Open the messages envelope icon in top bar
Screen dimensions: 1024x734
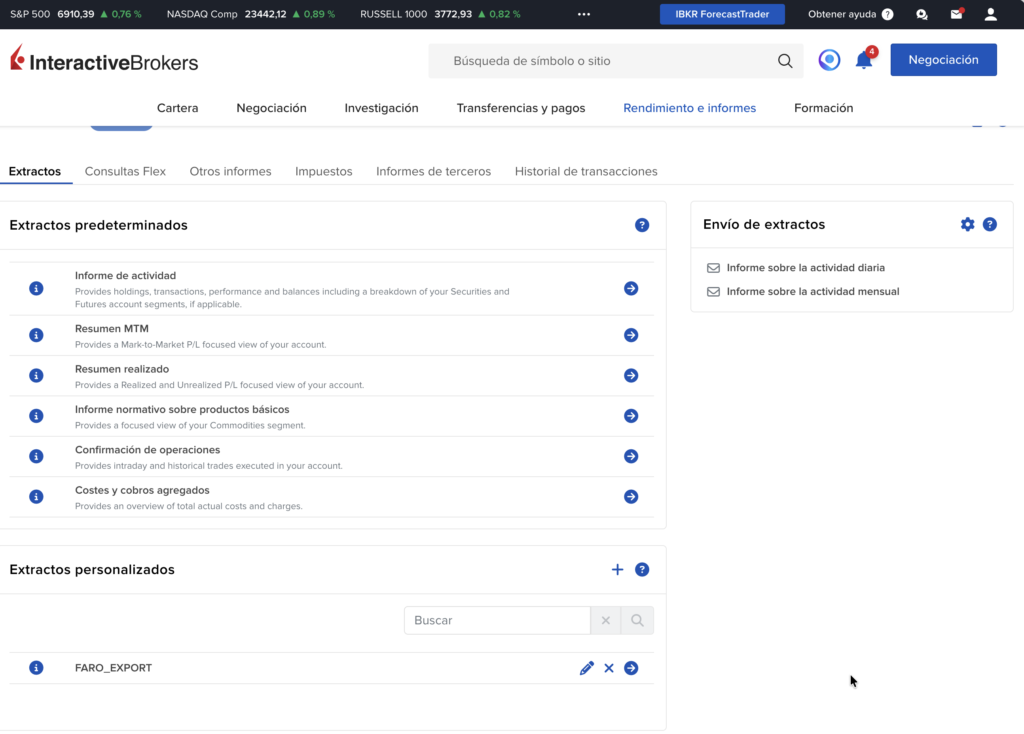(955, 13)
